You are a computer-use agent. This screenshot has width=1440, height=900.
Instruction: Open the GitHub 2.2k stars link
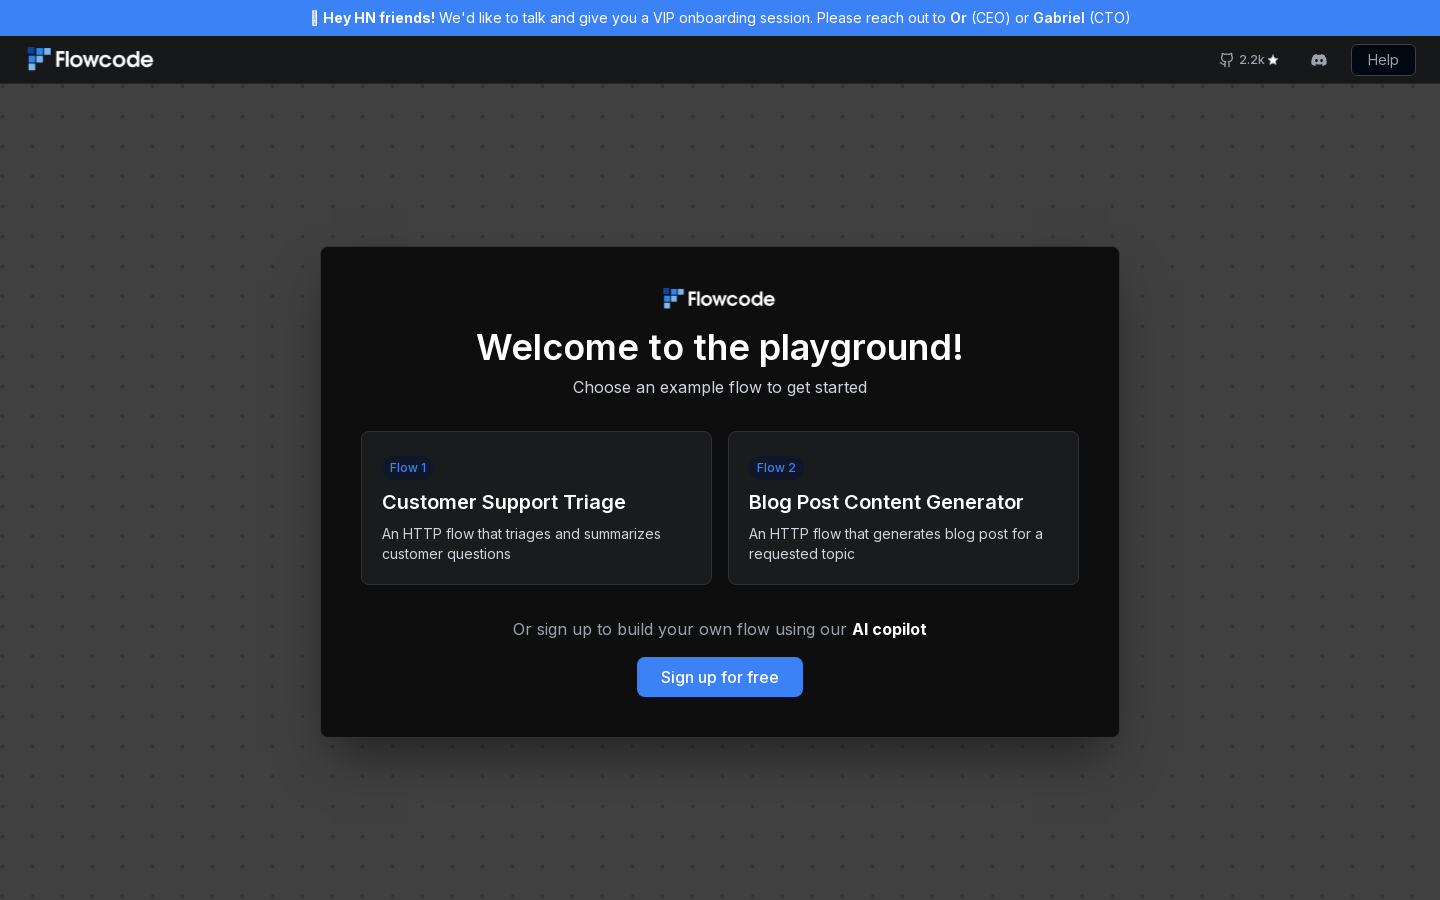(x=1249, y=60)
